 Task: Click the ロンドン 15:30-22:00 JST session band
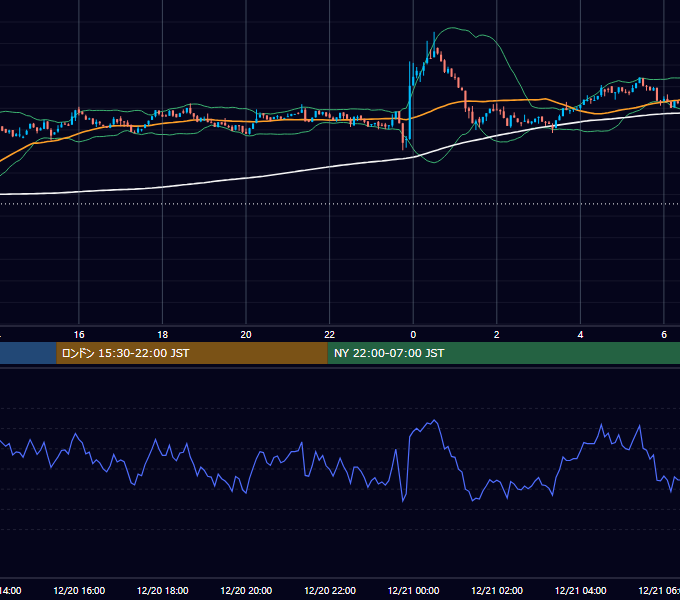(192, 353)
